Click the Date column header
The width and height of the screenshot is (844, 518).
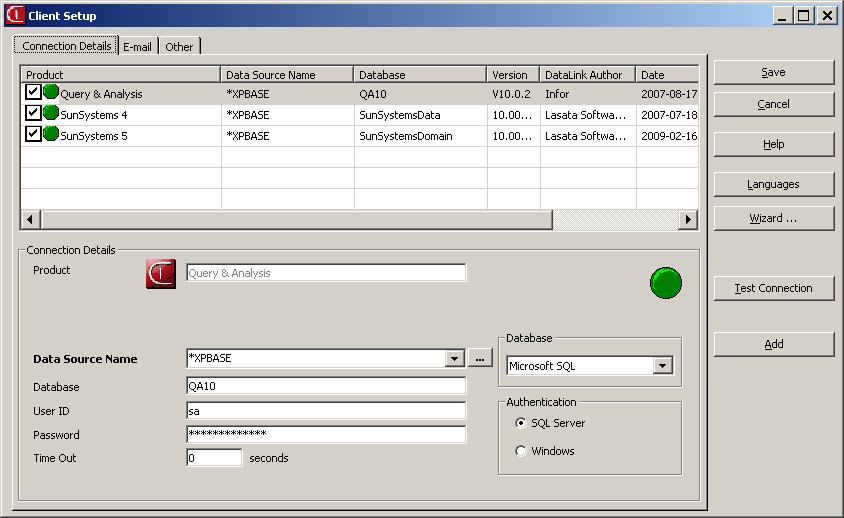(x=667, y=74)
